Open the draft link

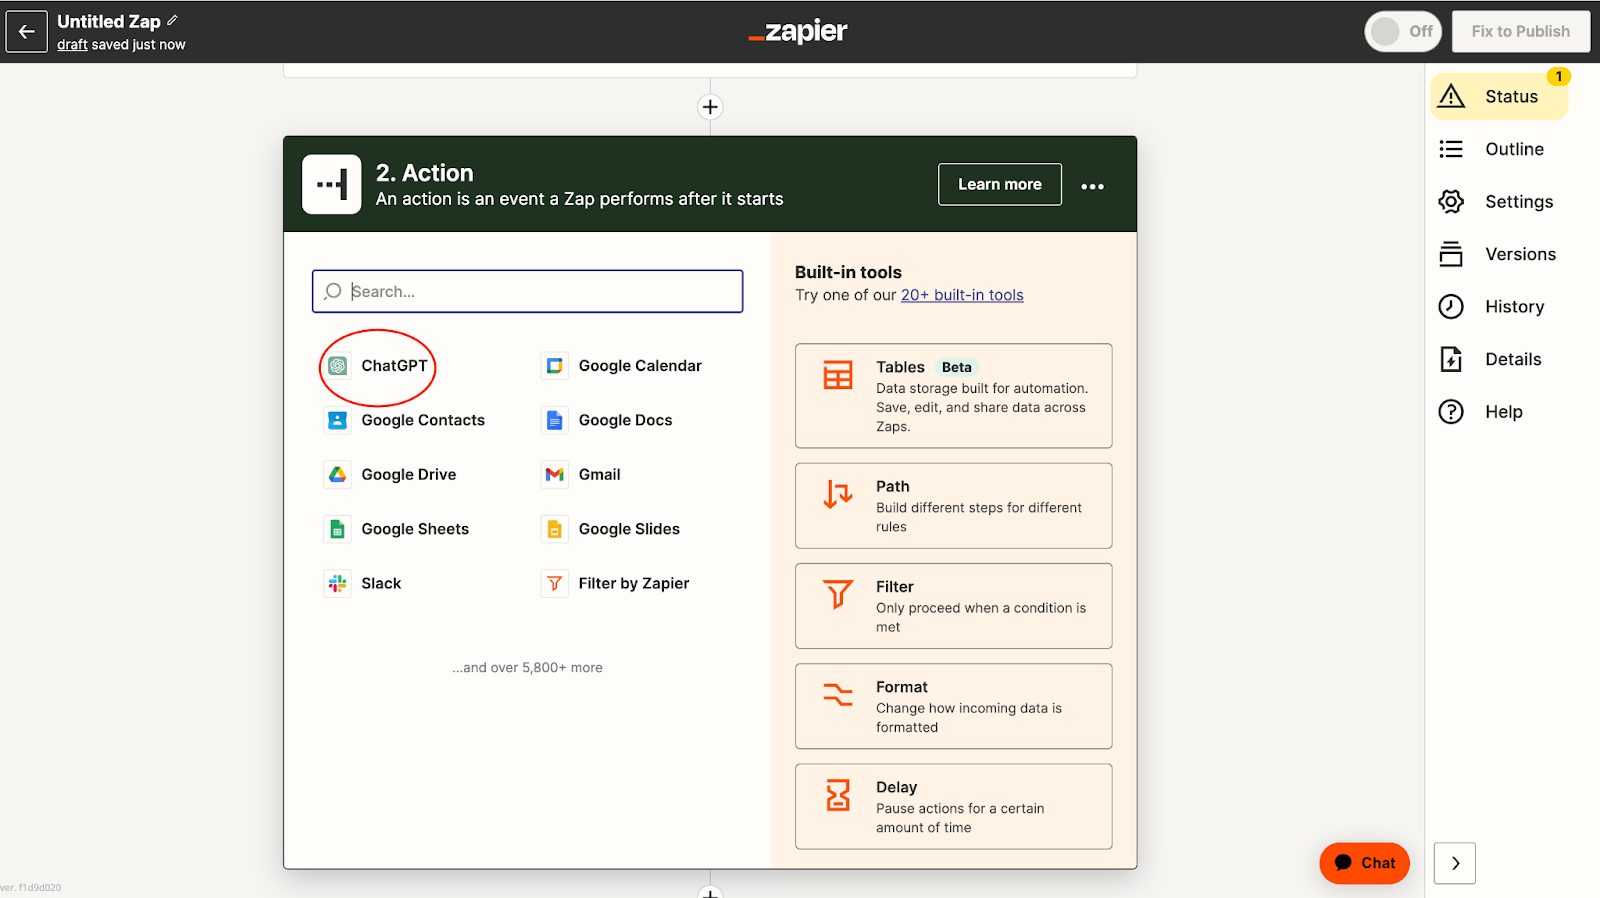click(x=72, y=45)
